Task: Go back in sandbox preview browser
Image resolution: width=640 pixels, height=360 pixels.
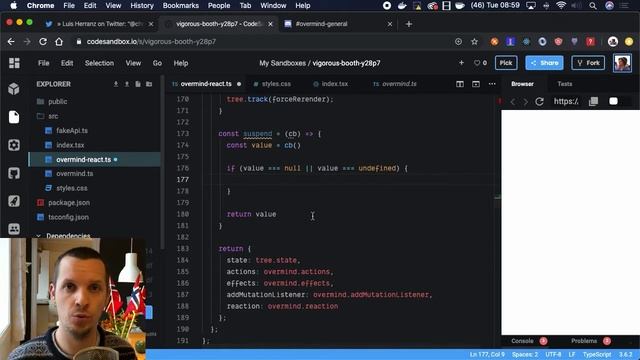Action: tap(513, 102)
